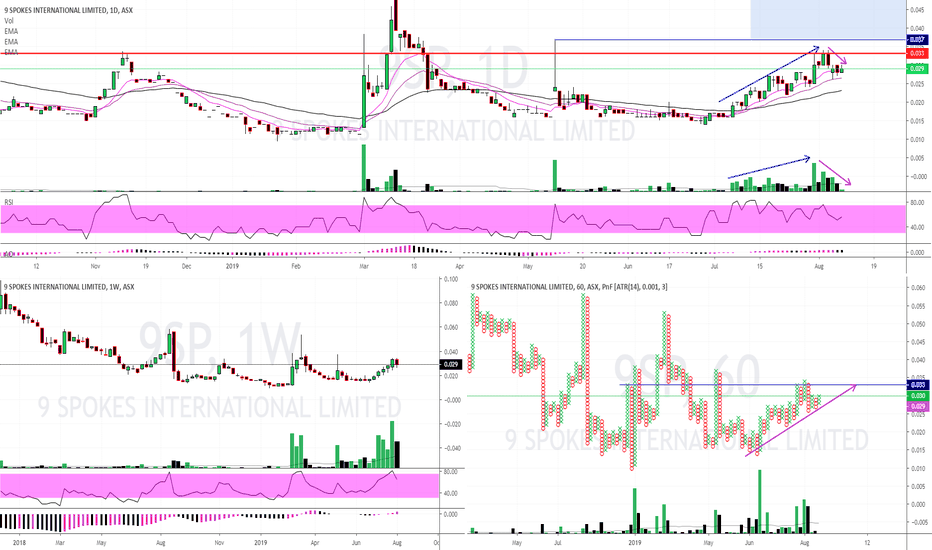Click the Nov label on the weekly time axis
This screenshot has height=550, width=932.
(x=219, y=543)
